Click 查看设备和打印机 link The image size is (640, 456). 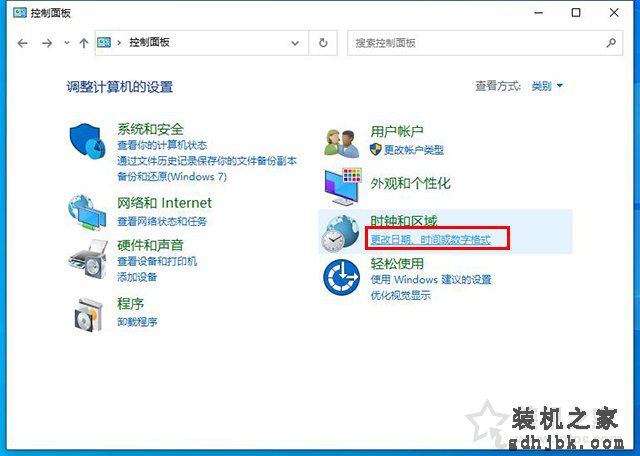[x=157, y=261]
